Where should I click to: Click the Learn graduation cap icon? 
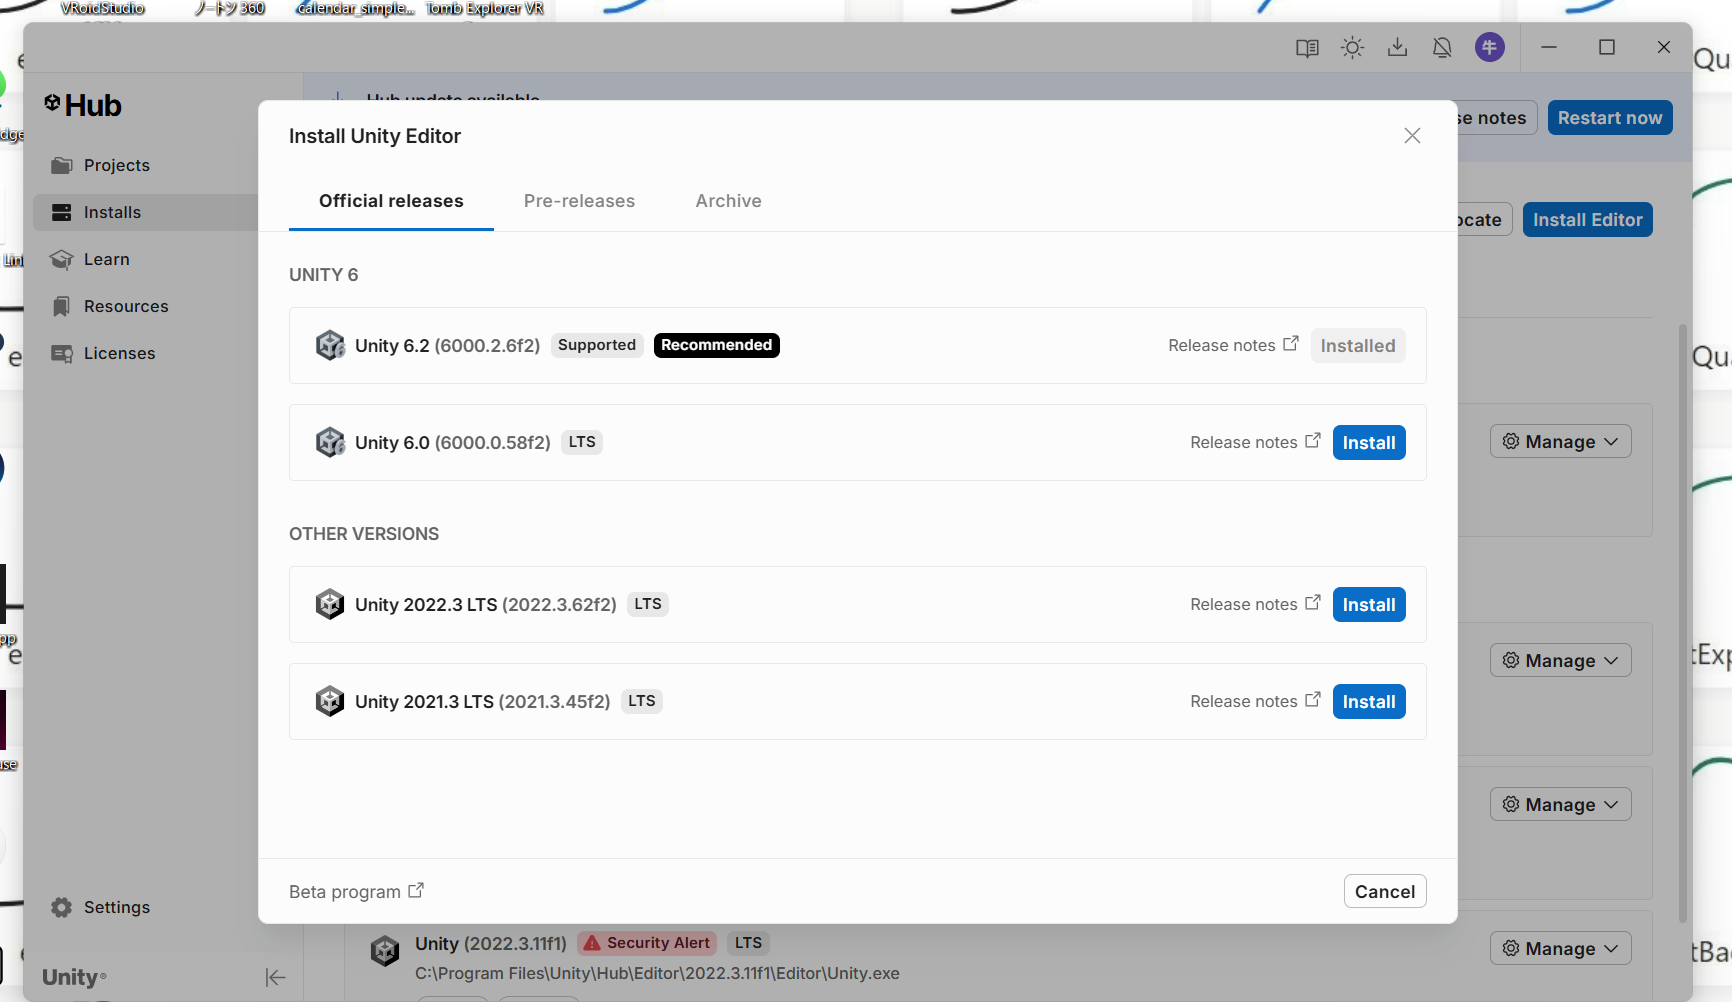click(62, 259)
